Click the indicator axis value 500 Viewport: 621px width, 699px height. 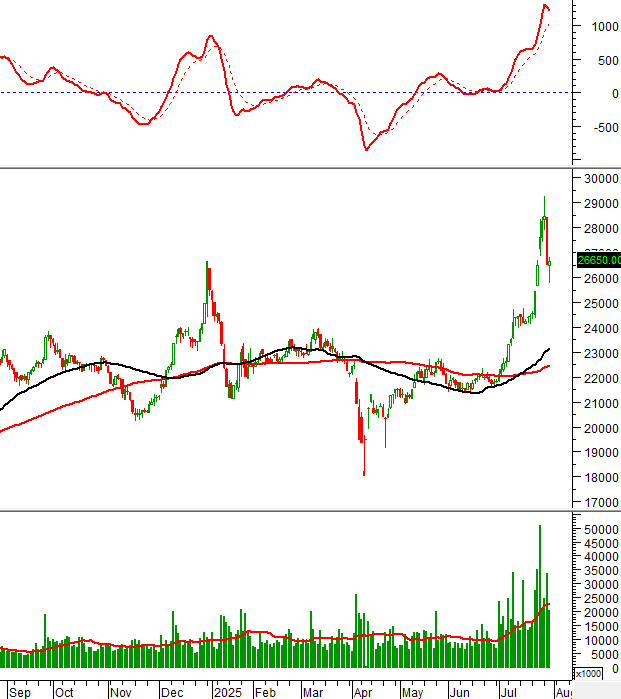608,61
